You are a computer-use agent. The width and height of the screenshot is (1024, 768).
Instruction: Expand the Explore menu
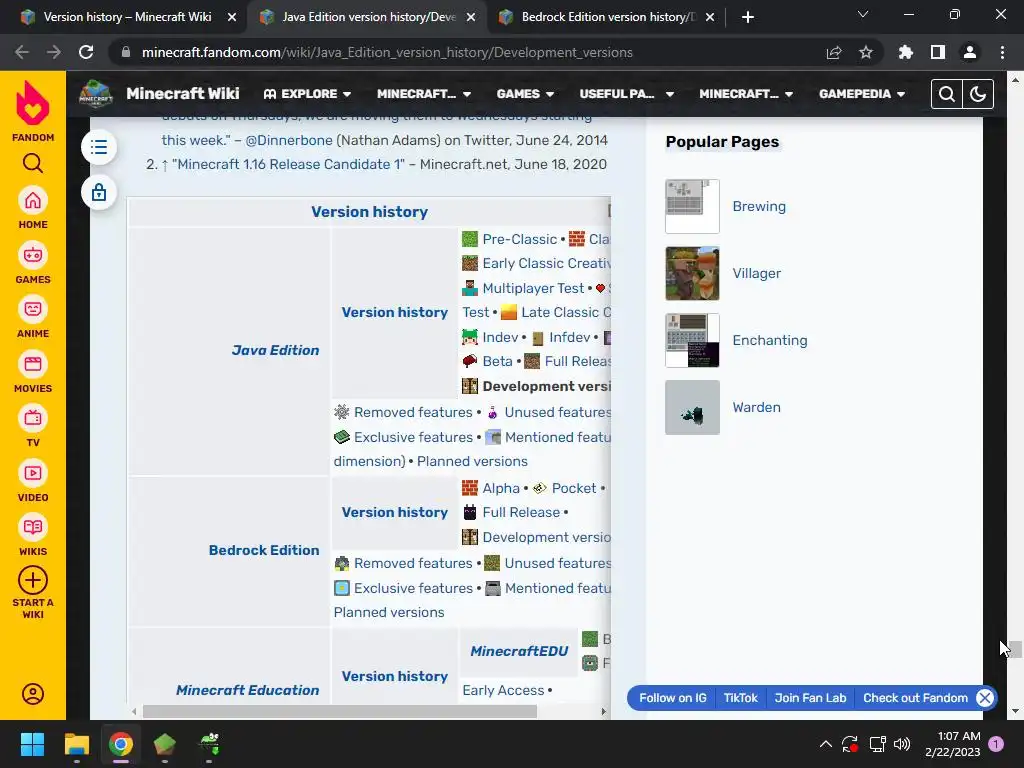(308, 94)
